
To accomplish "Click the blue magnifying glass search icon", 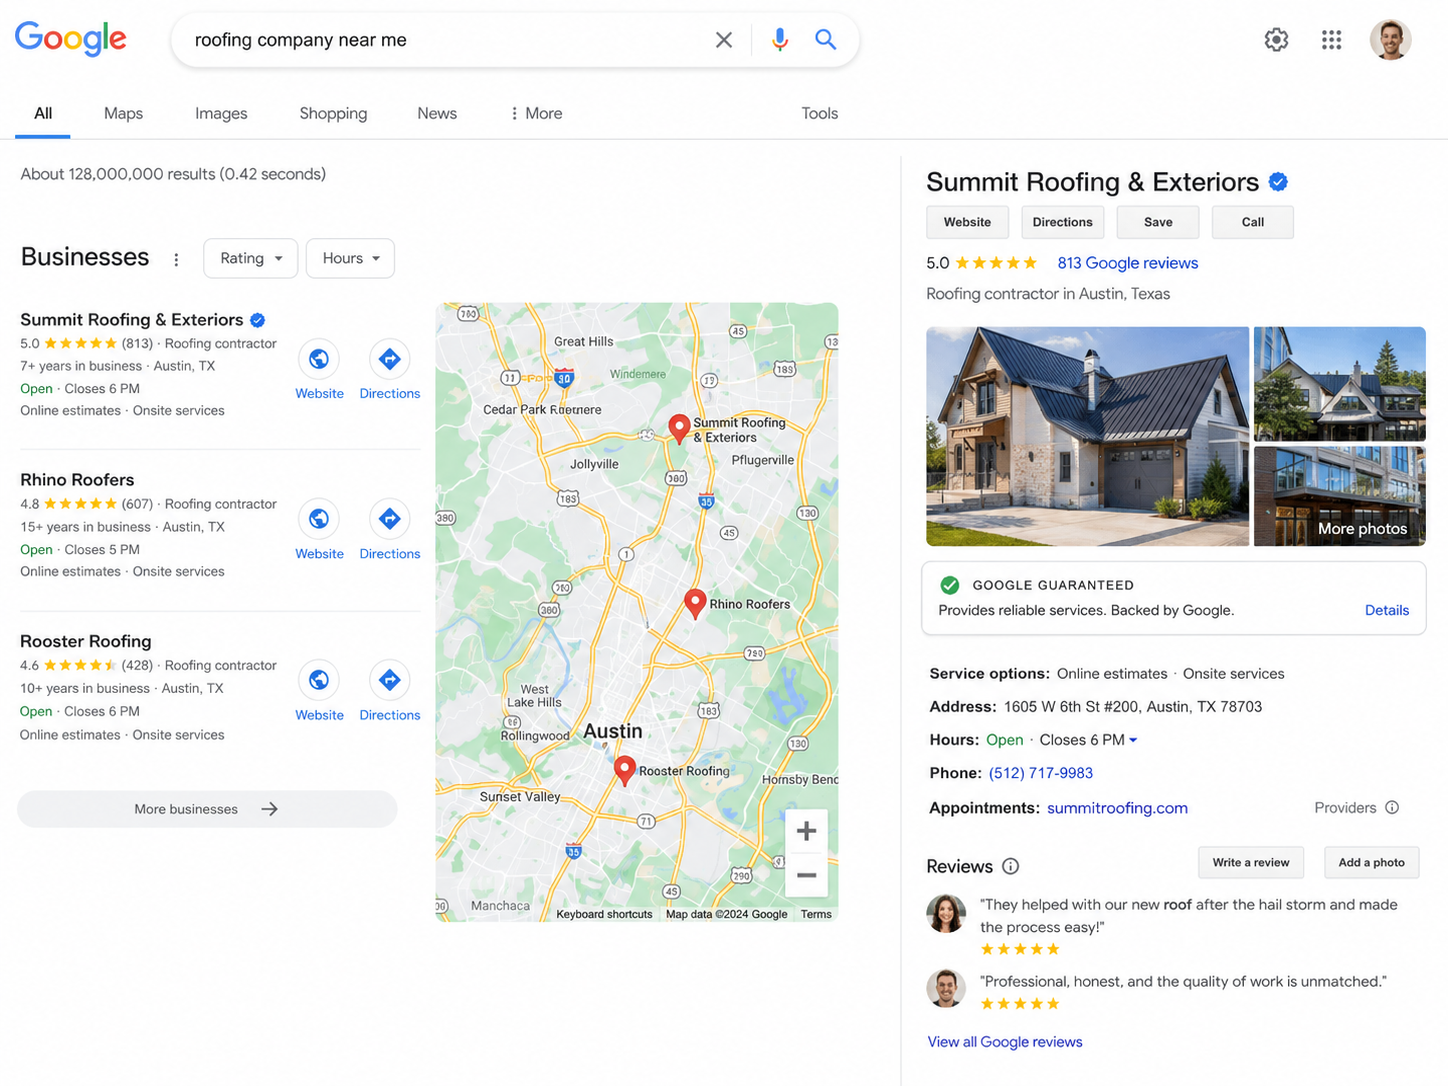I will pyautogui.click(x=825, y=40).
